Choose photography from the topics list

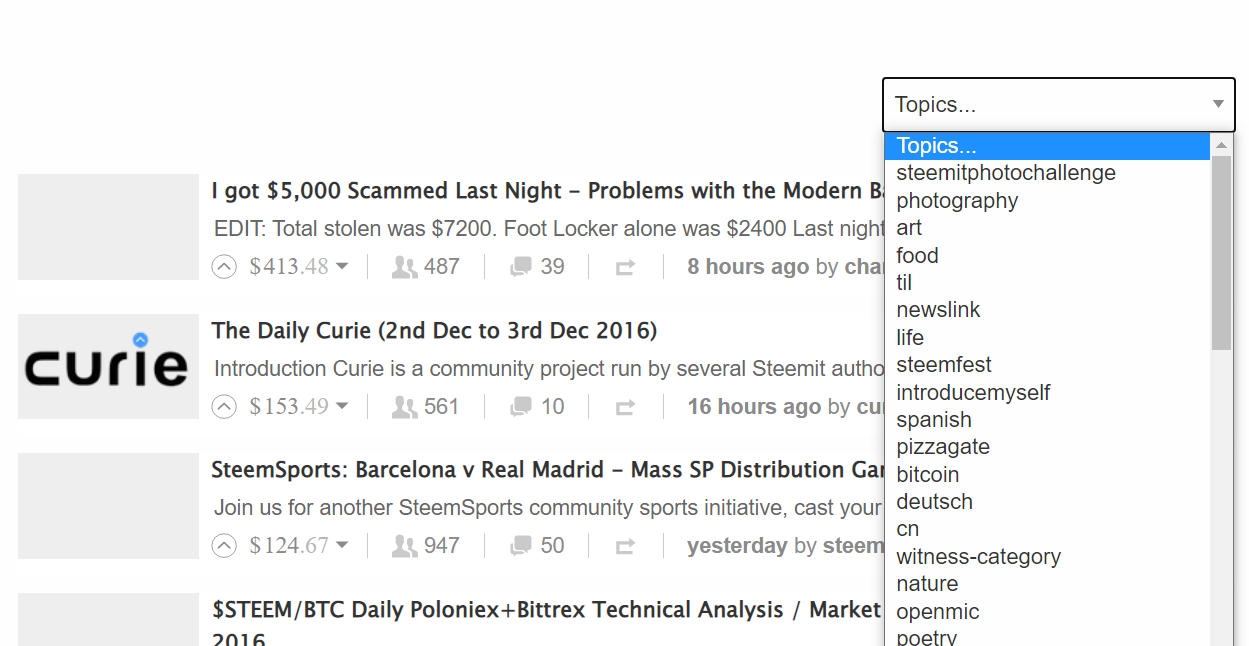[1047, 201]
